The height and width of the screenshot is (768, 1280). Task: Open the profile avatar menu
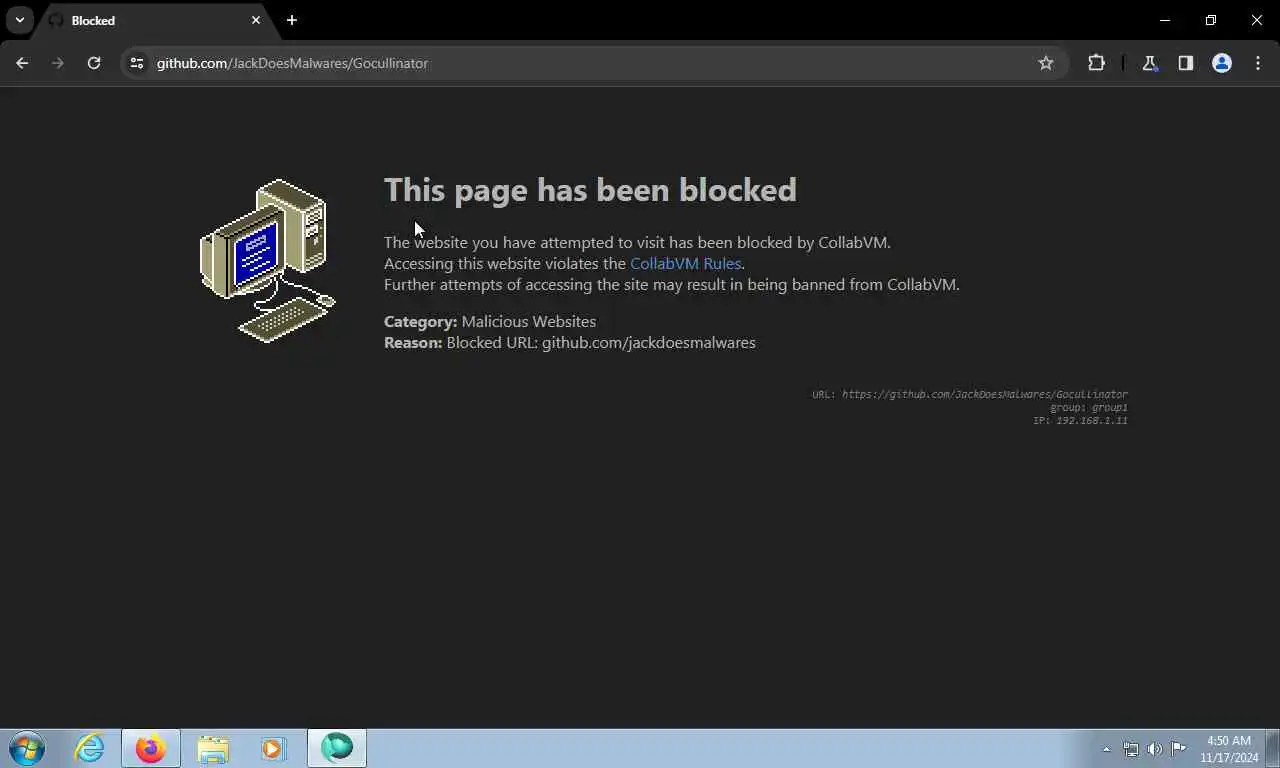[1222, 63]
